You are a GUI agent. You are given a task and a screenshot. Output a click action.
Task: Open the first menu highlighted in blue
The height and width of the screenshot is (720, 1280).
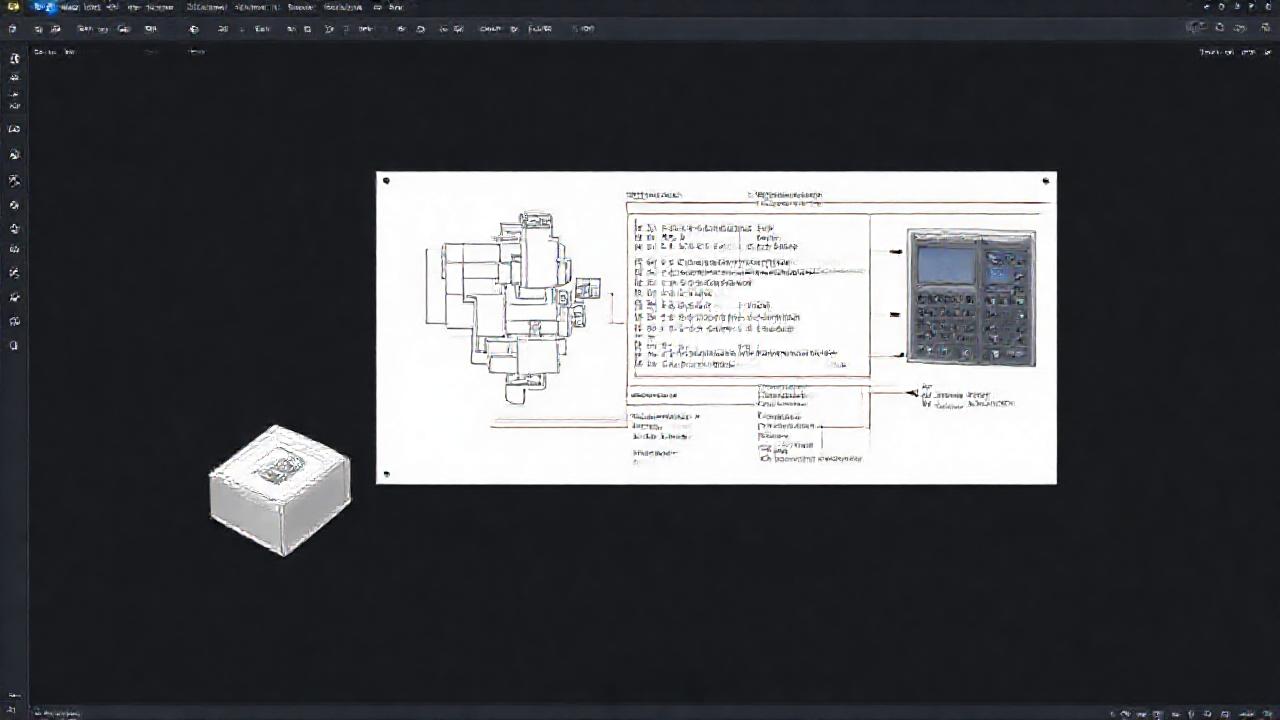(43, 7)
